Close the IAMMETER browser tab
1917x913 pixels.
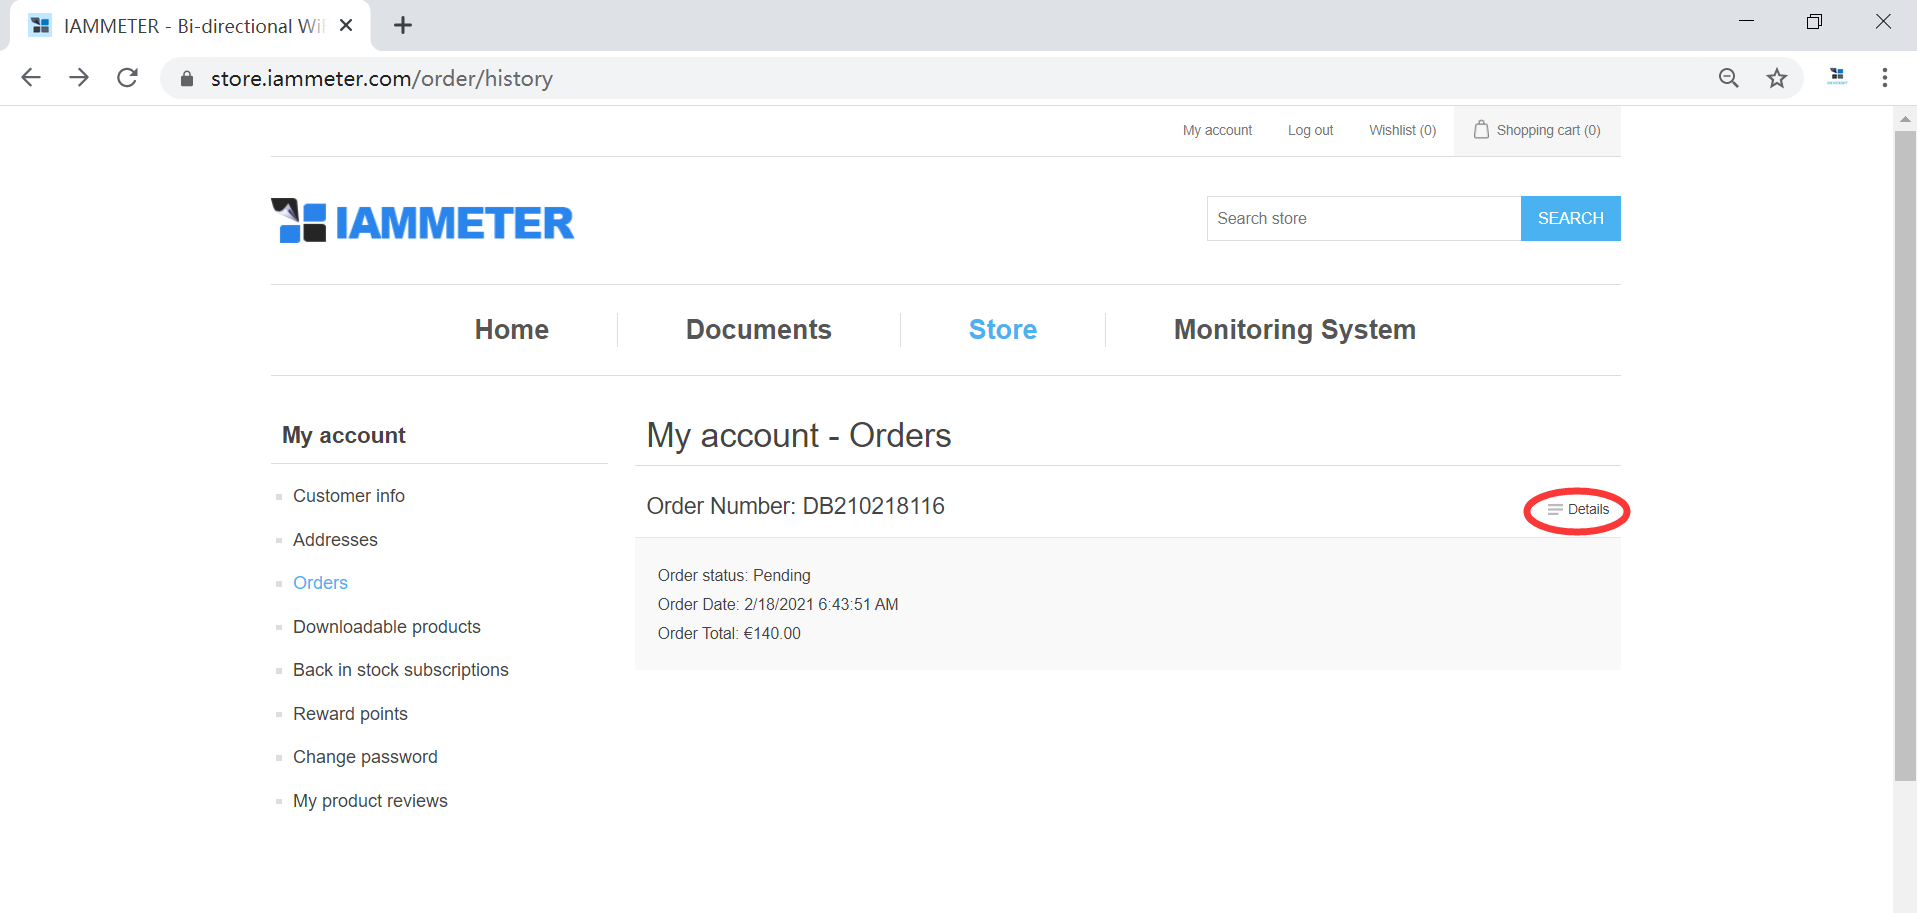(x=346, y=25)
